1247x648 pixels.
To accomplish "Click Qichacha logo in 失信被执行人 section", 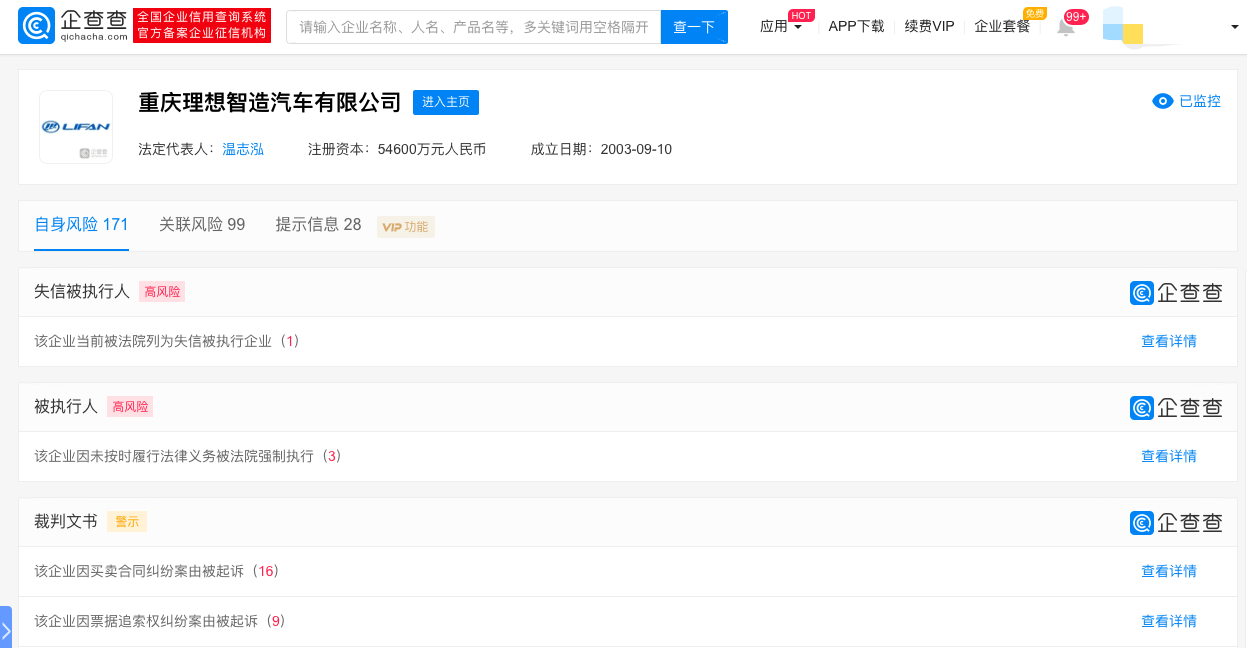I will [1176, 293].
